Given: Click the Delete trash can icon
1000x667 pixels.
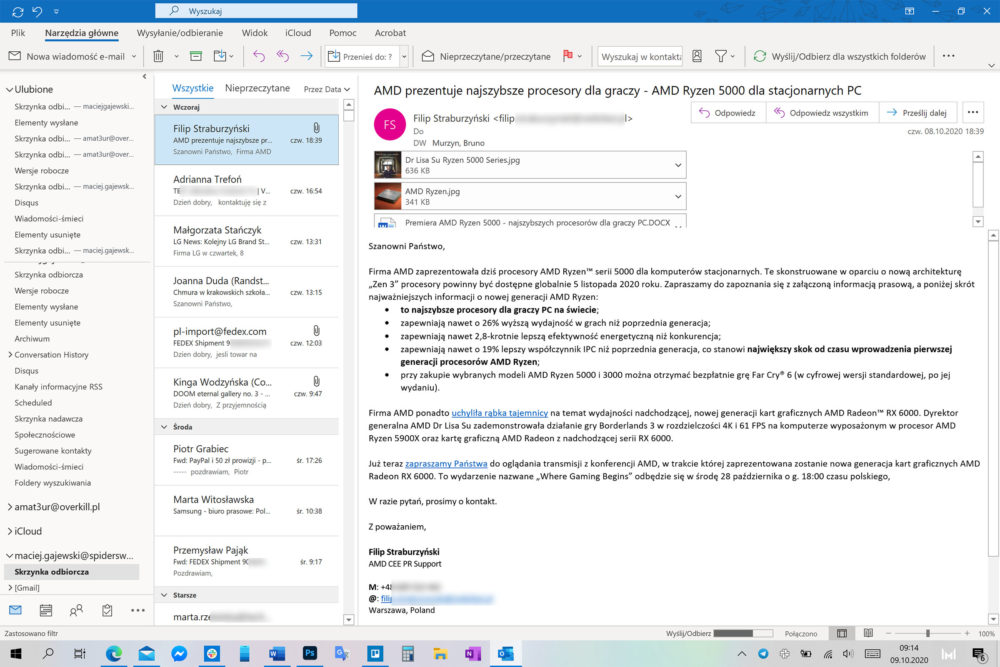Looking at the screenshot, I should pos(158,56).
